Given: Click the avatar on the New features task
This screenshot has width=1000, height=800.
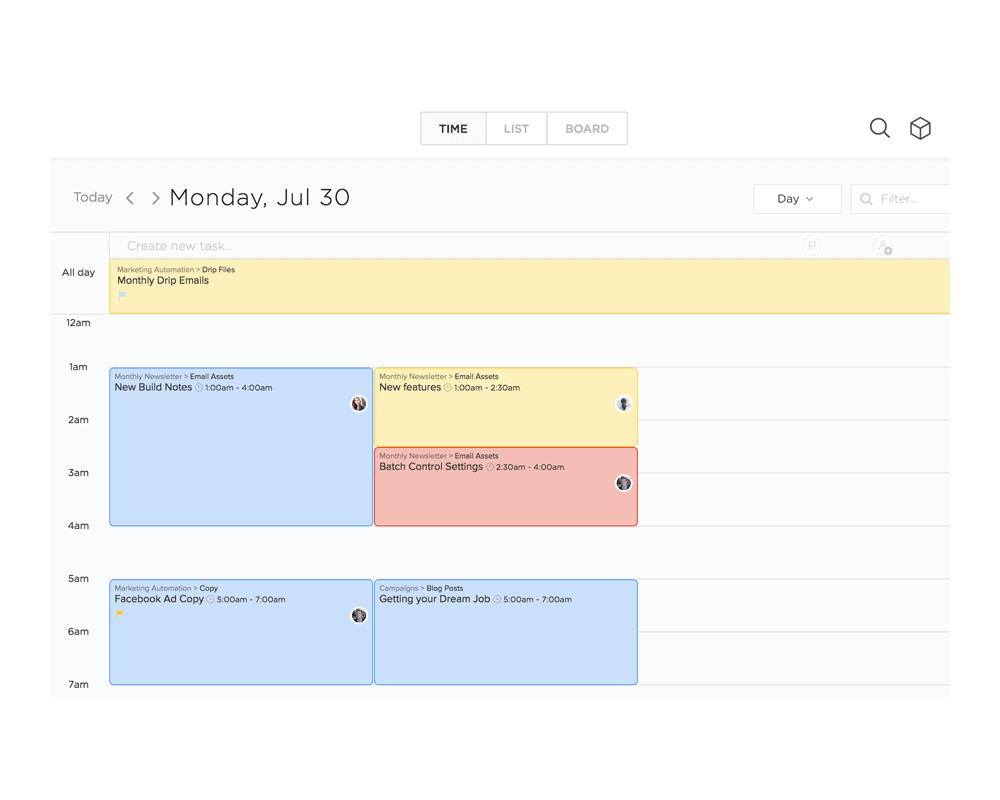Looking at the screenshot, I should (x=622, y=403).
